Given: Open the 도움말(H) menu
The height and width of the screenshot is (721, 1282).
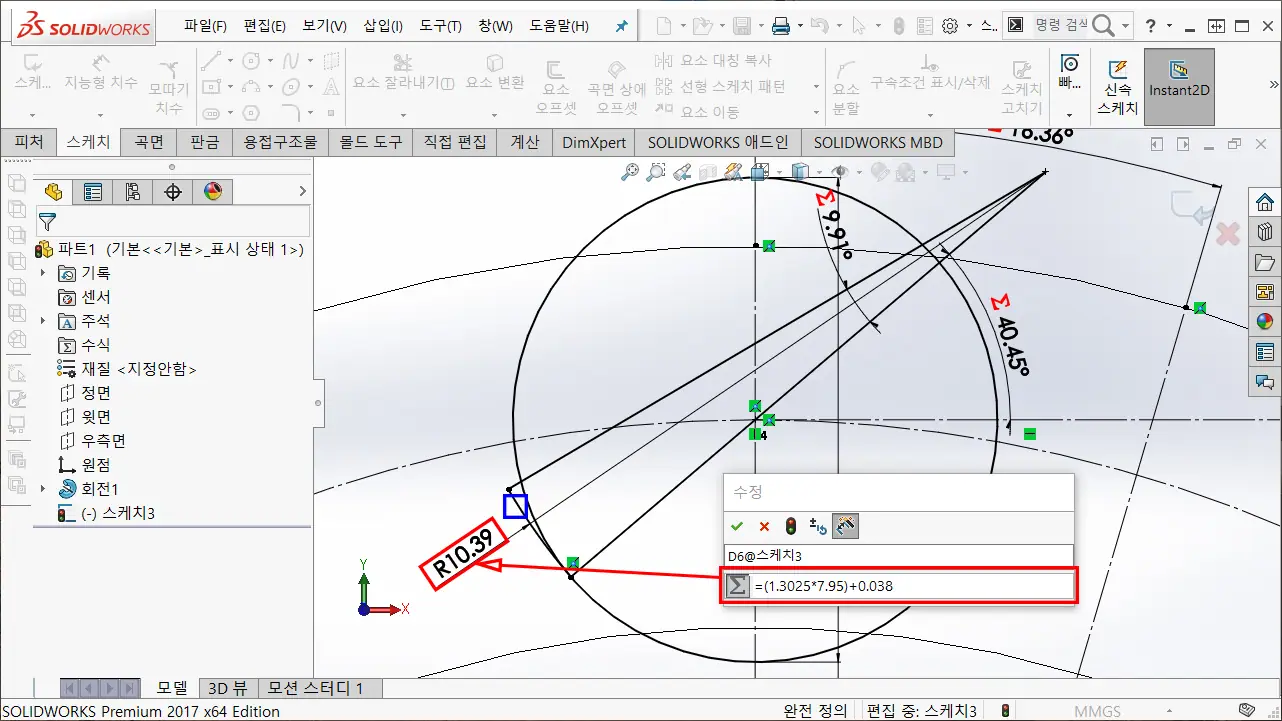Looking at the screenshot, I should [561, 26].
